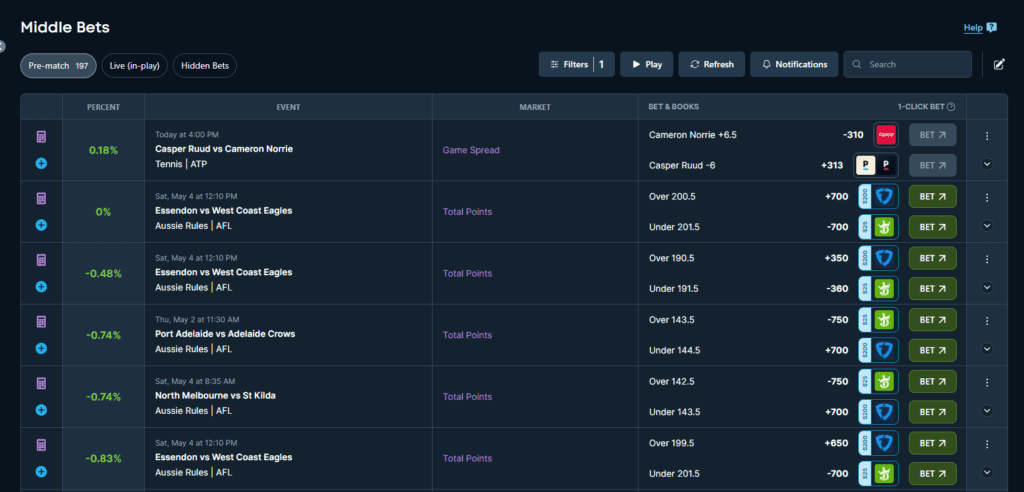Click the Search input field
This screenshot has width=1024, height=492.
point(907,65)
